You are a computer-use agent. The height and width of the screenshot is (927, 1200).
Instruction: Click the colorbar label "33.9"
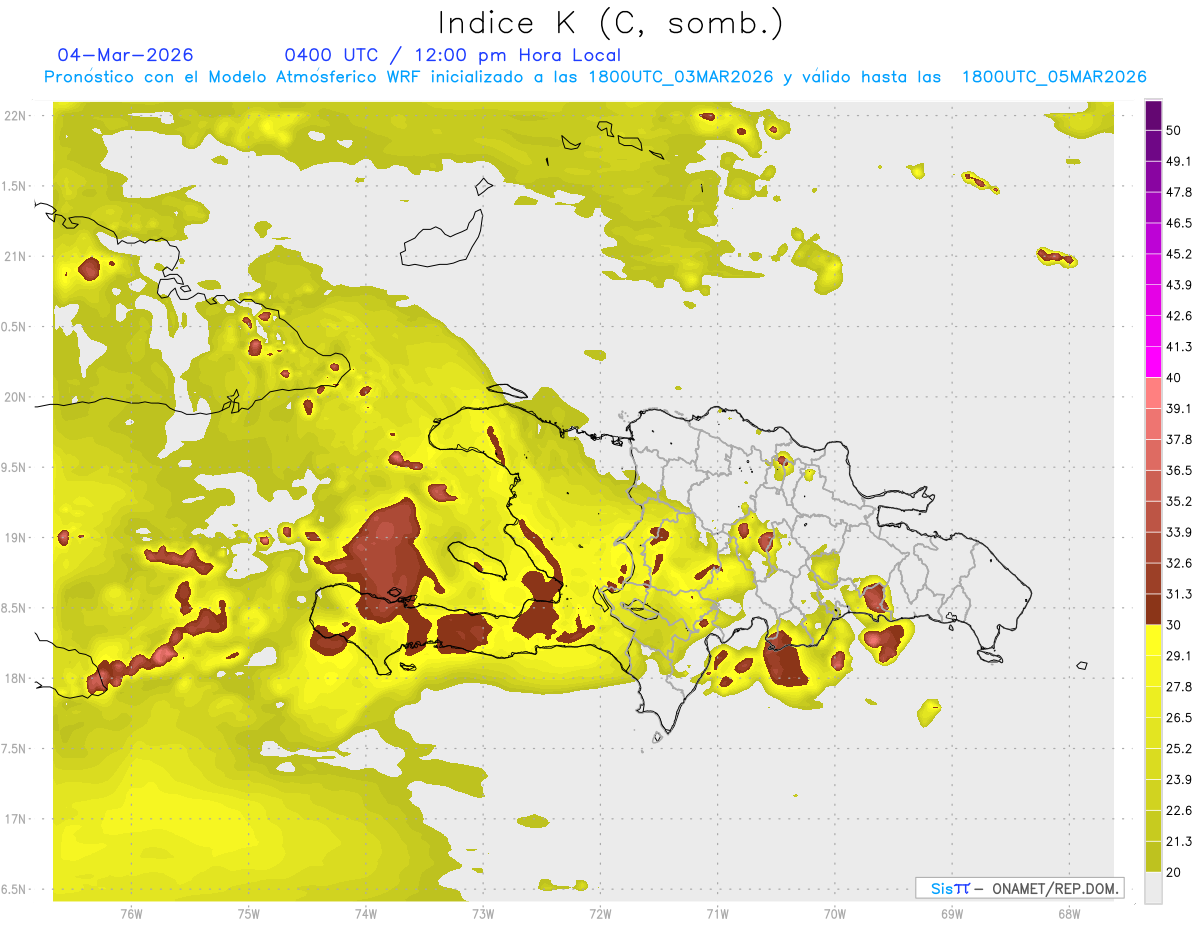1179,532
